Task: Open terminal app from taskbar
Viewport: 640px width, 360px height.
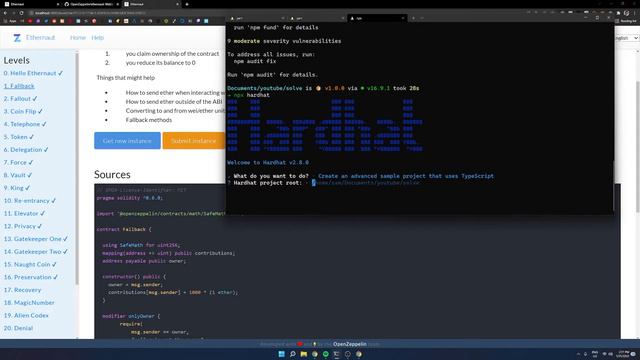Action: [x=336, y=354]
